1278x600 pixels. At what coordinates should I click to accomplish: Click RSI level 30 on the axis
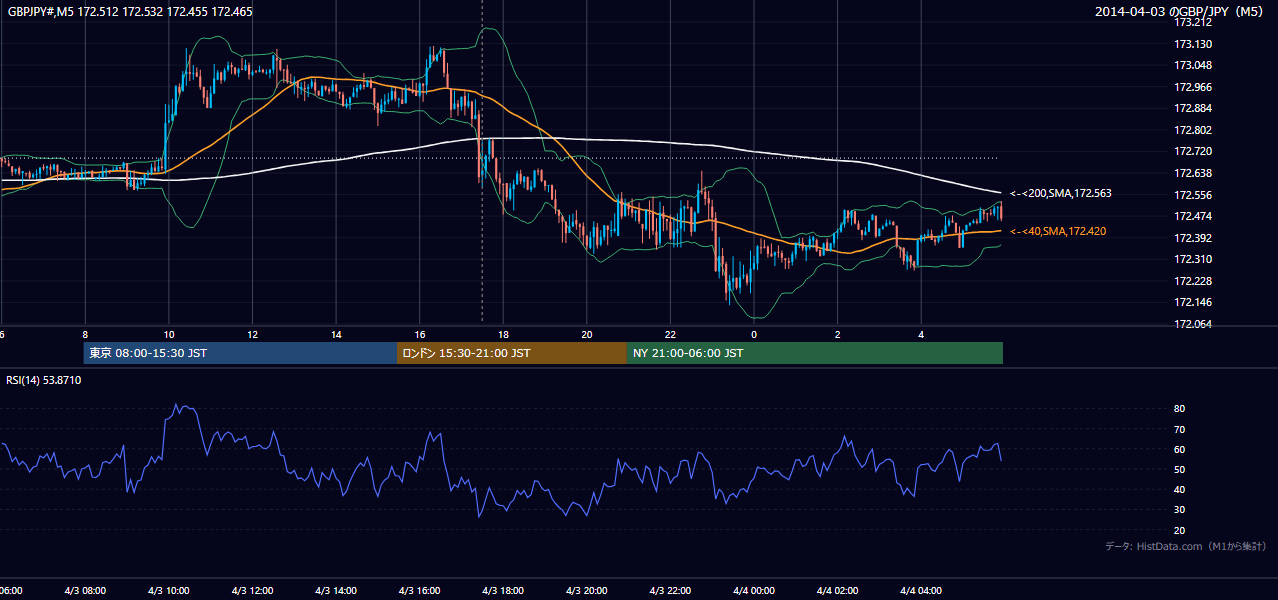pos(1180,509)
